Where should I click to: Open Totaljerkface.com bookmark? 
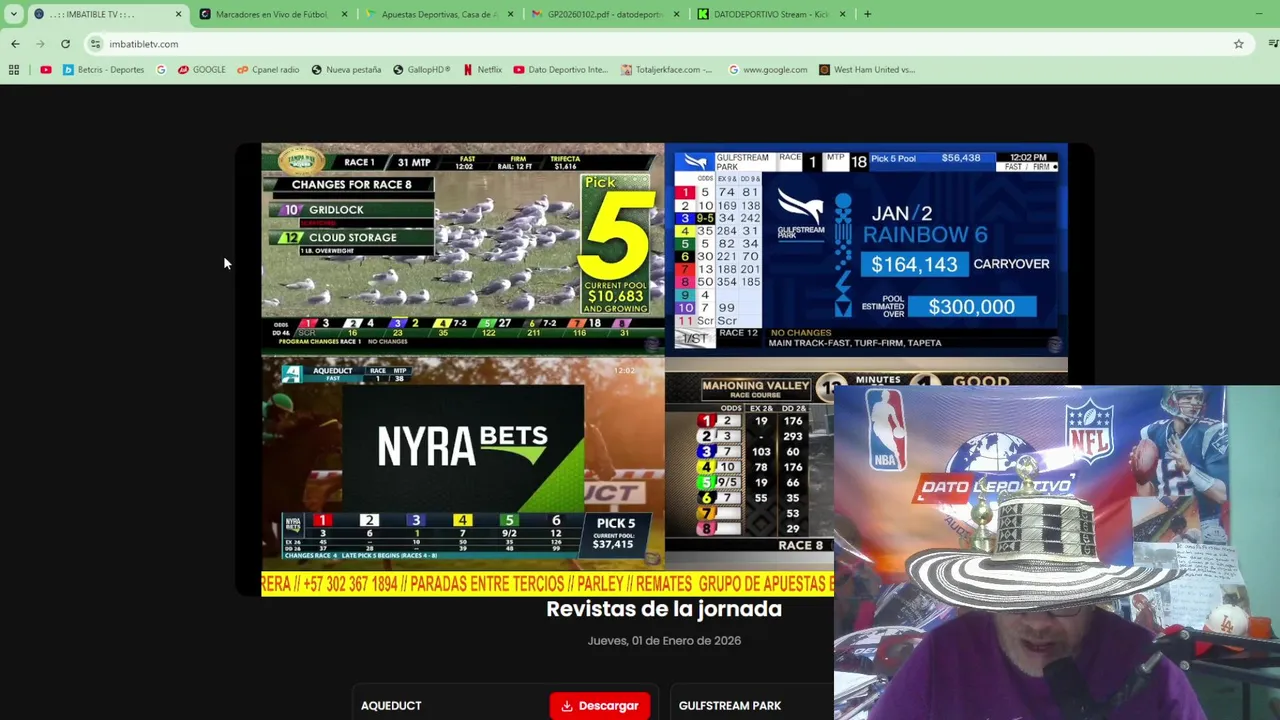667,70
